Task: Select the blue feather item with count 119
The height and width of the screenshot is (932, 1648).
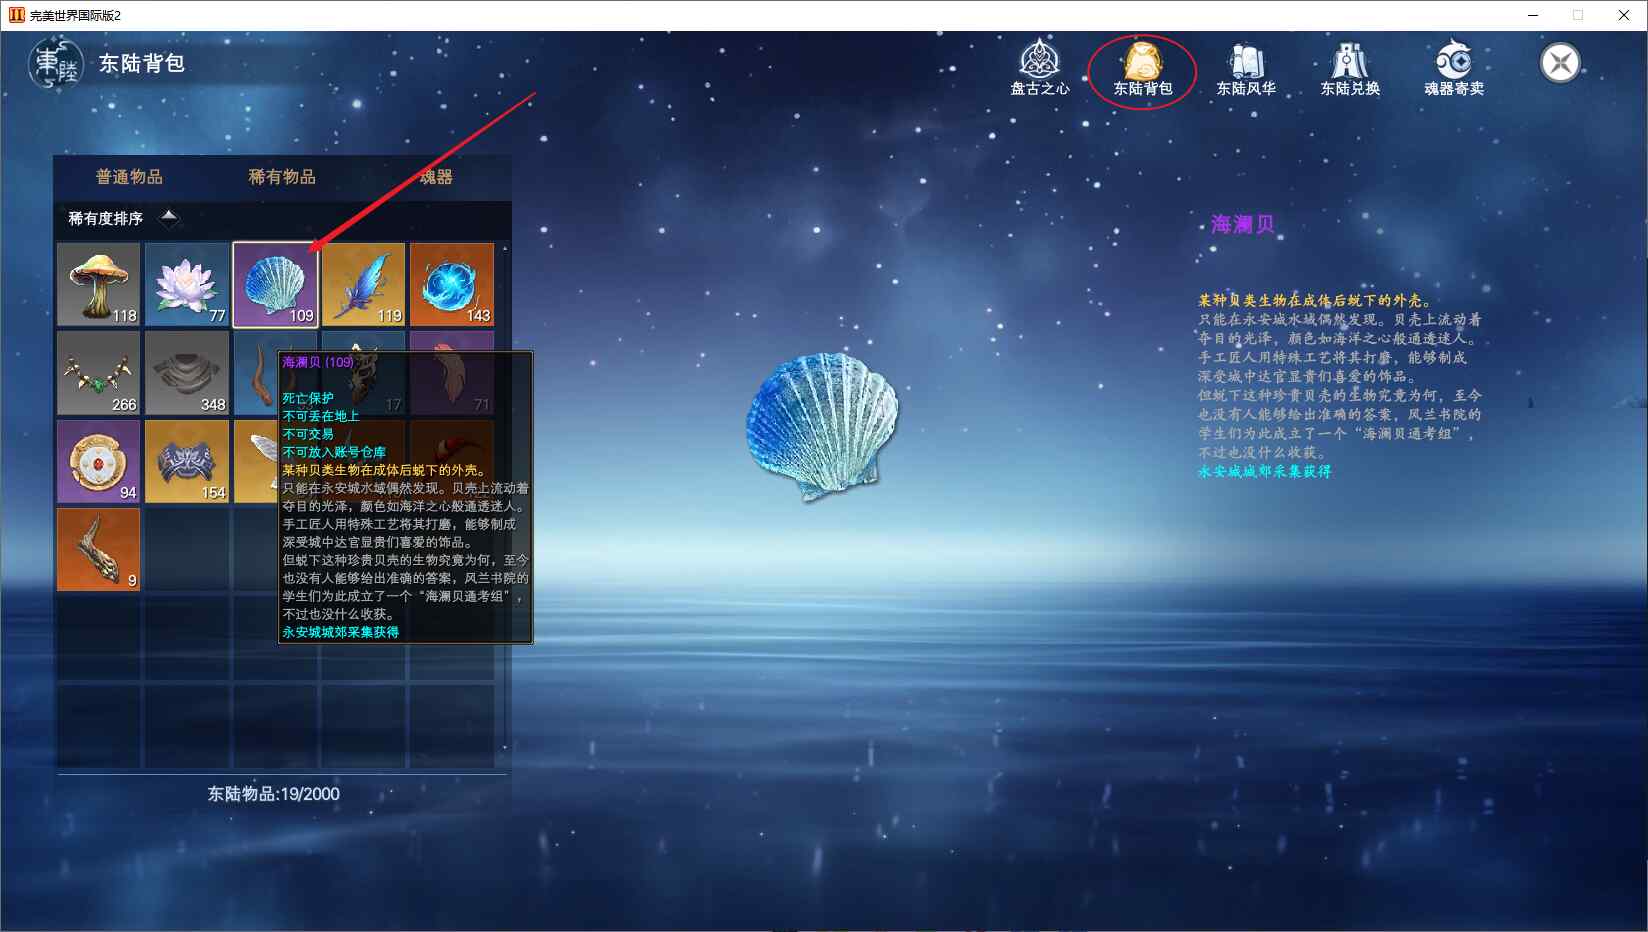Action: tap(363, 284)
